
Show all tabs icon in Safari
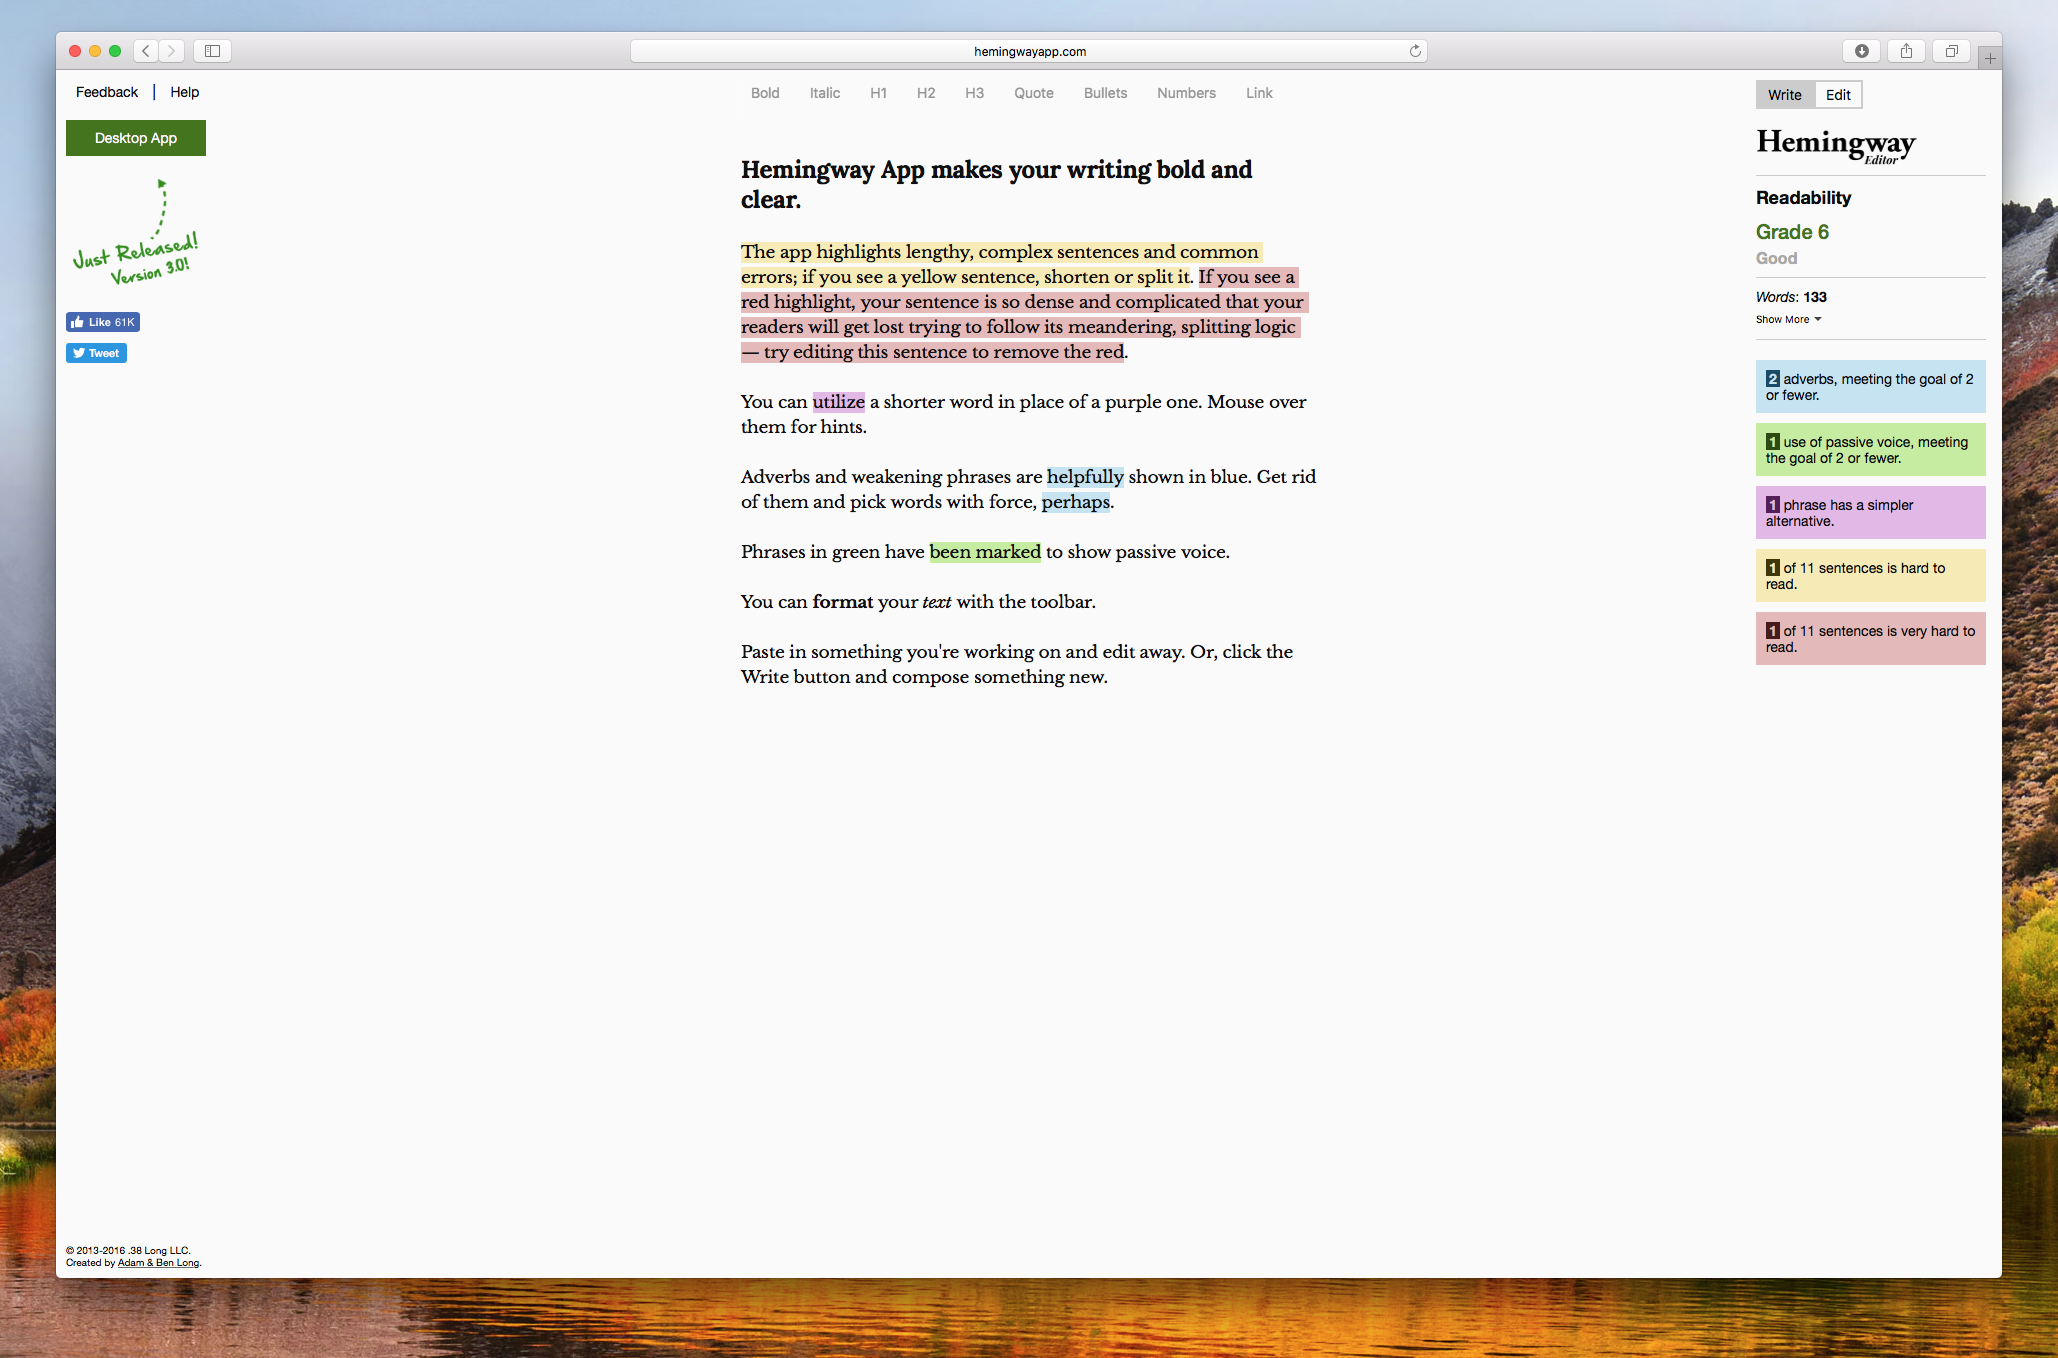(1951, 51)
